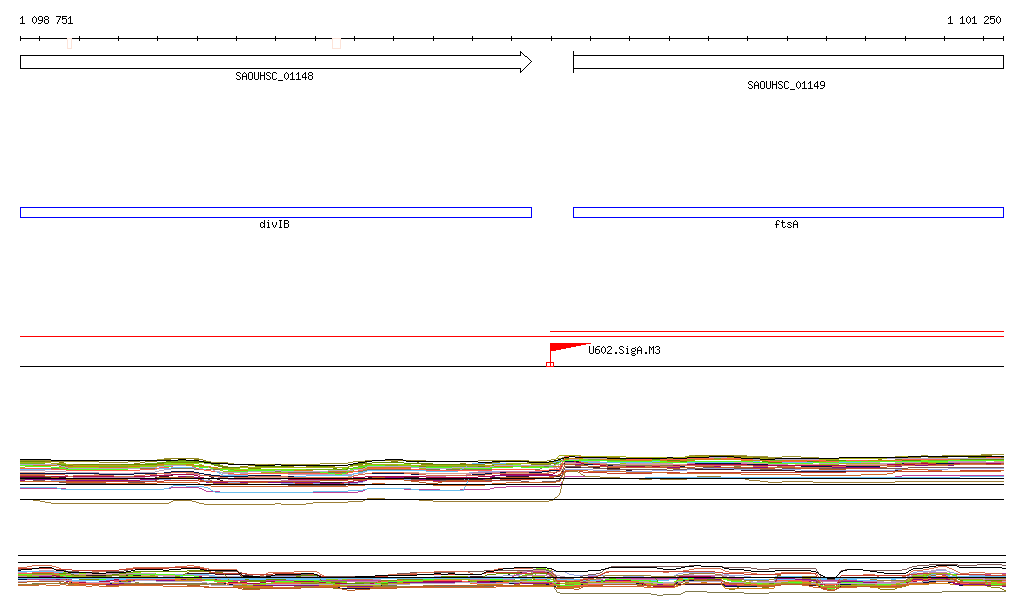The image size is (1024, 611).
Task: Click the divIB gene name
Action: click(274, 225)
